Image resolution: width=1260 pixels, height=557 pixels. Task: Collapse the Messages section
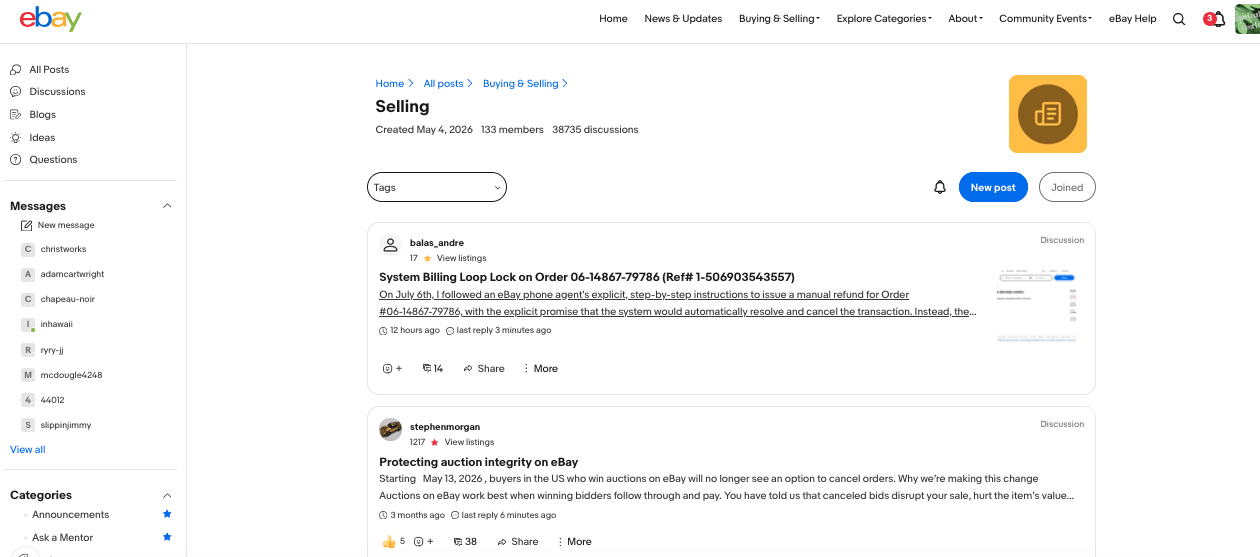[167, 206]
